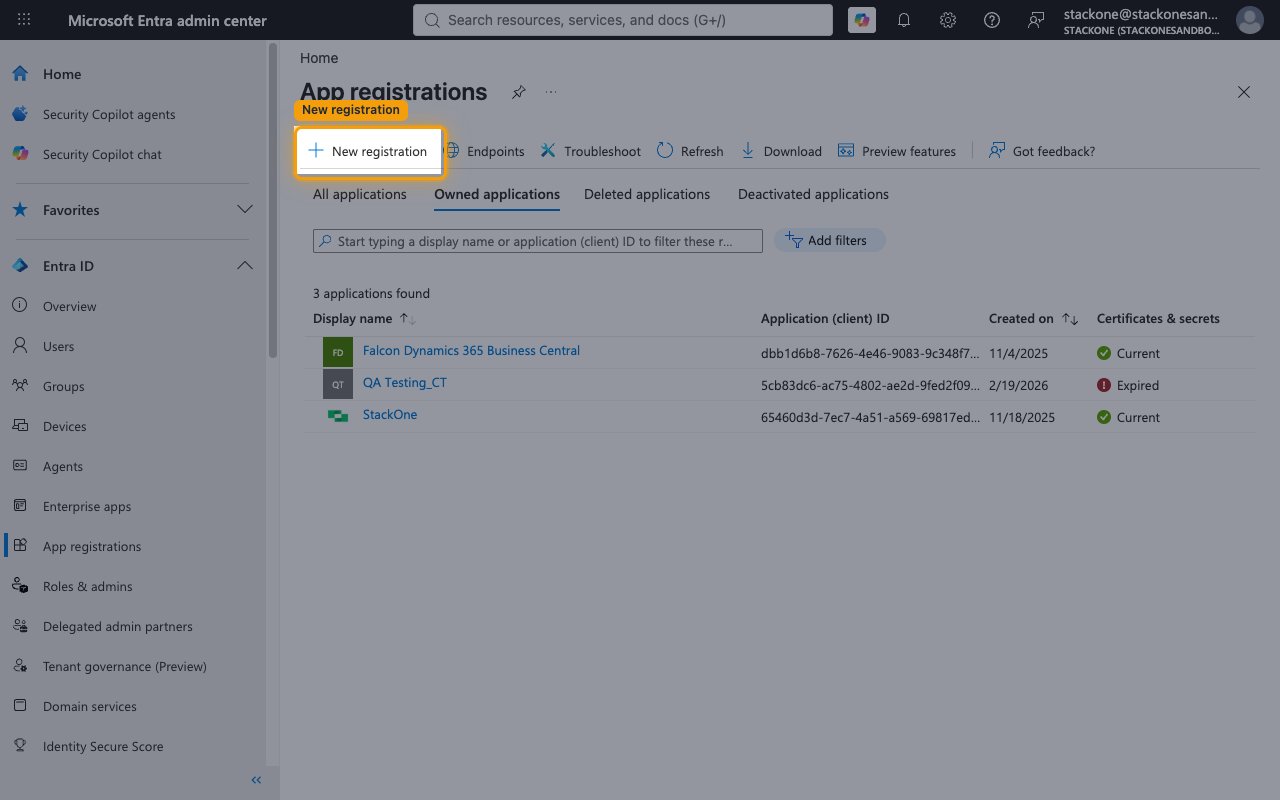Click the StackOne application logo

tap(338, 416)
